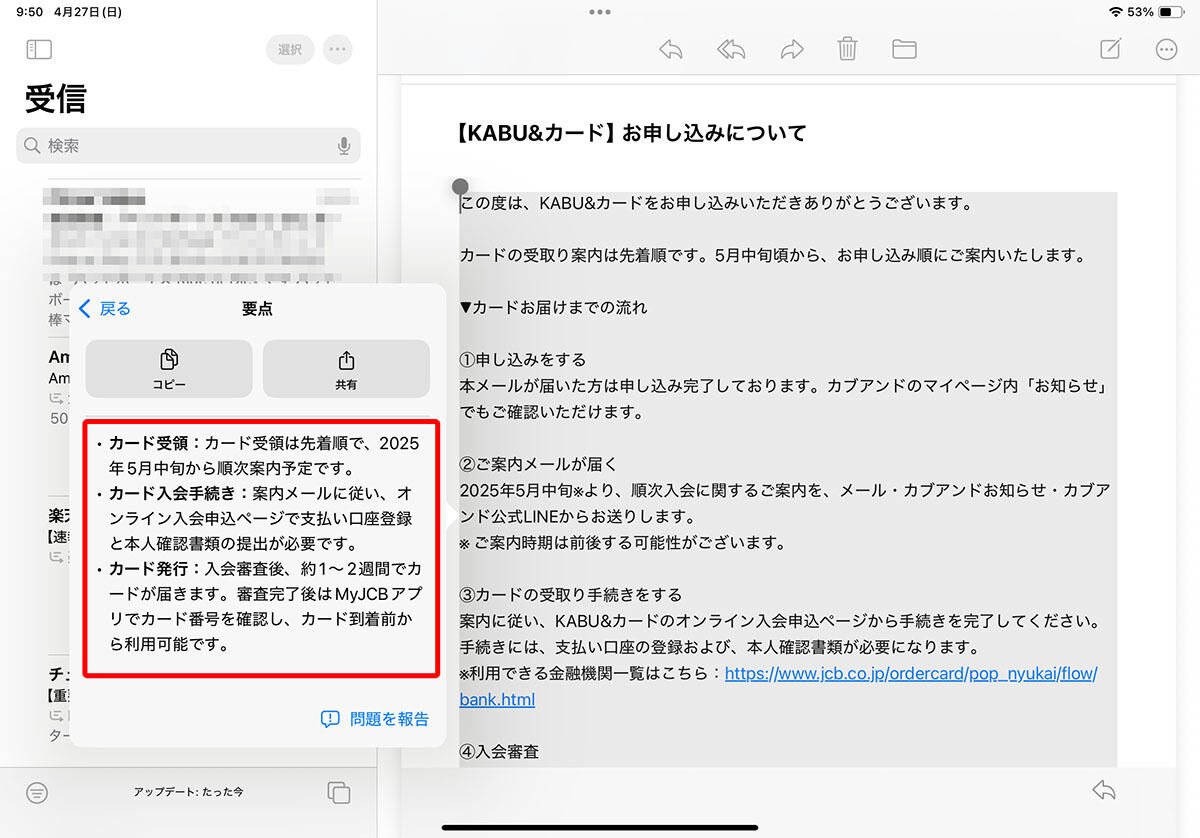Viewport: 1200px width, 838px height.
Task: Delete the email with the trash icon
Action: (847, 49)
